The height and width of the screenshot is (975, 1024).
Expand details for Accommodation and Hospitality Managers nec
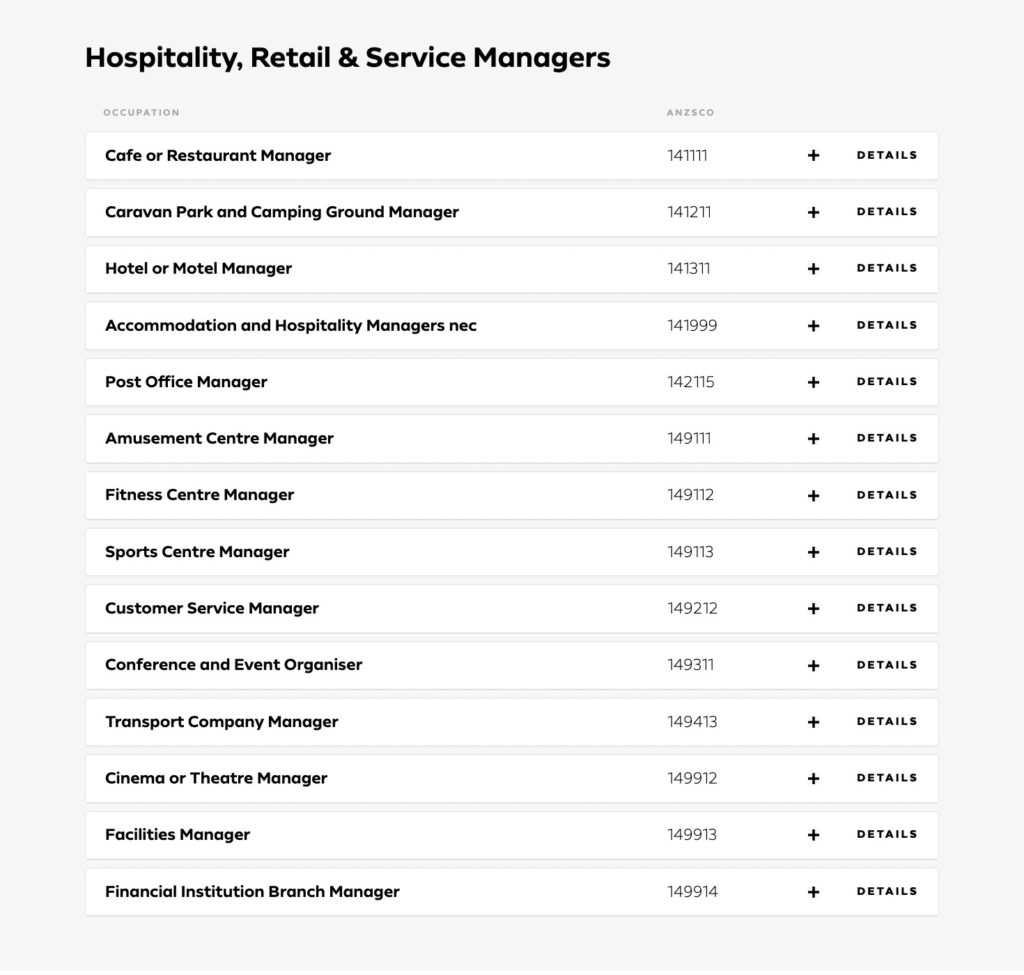886,325
